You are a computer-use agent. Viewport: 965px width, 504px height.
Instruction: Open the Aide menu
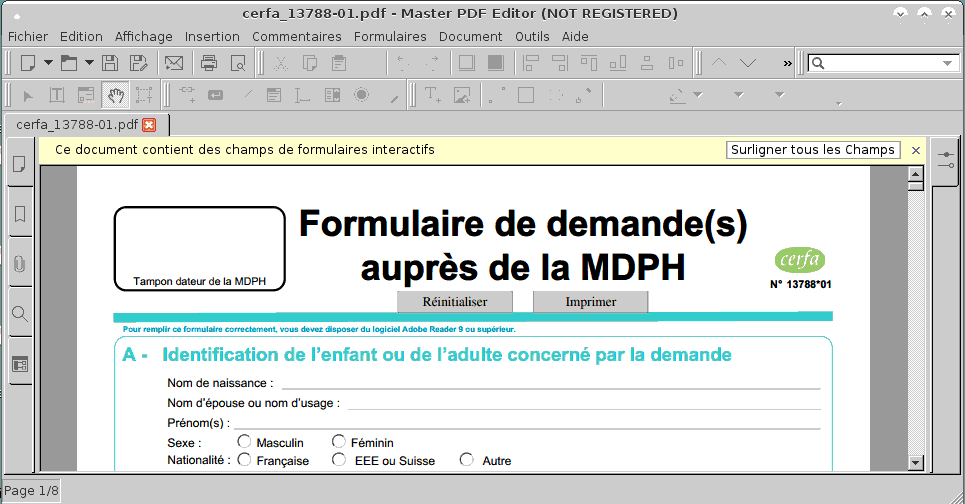click(x=575, y=36)
